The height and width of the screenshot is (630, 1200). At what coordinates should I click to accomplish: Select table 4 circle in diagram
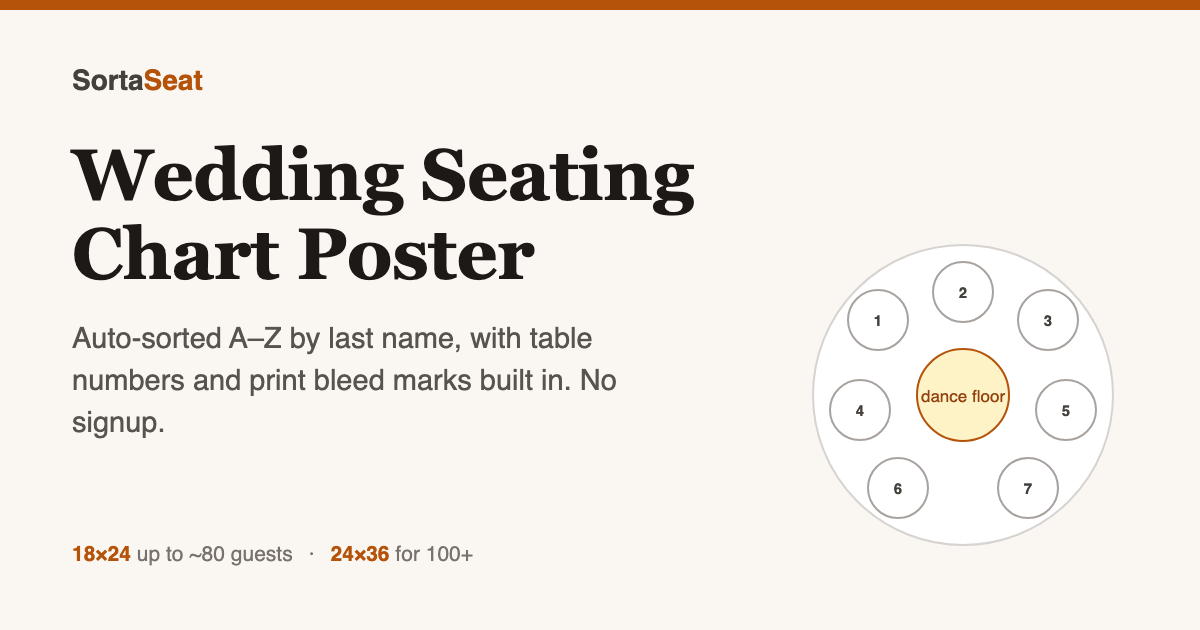coord(860,410)
